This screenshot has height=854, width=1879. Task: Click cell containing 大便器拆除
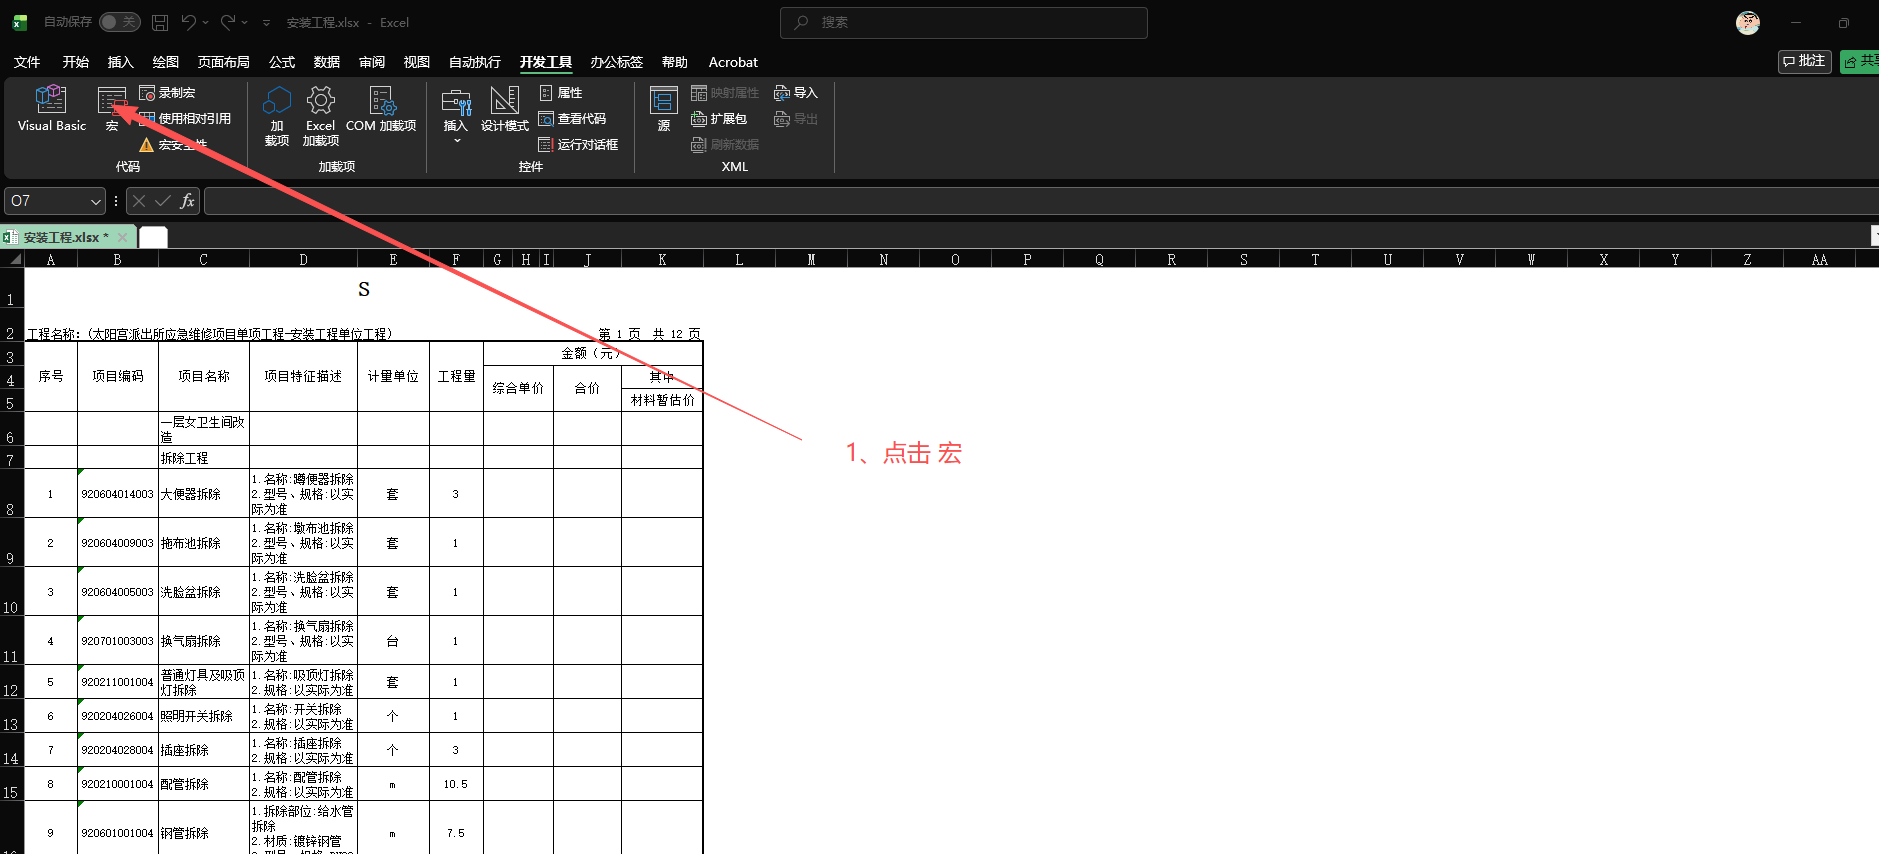(204, 494)
